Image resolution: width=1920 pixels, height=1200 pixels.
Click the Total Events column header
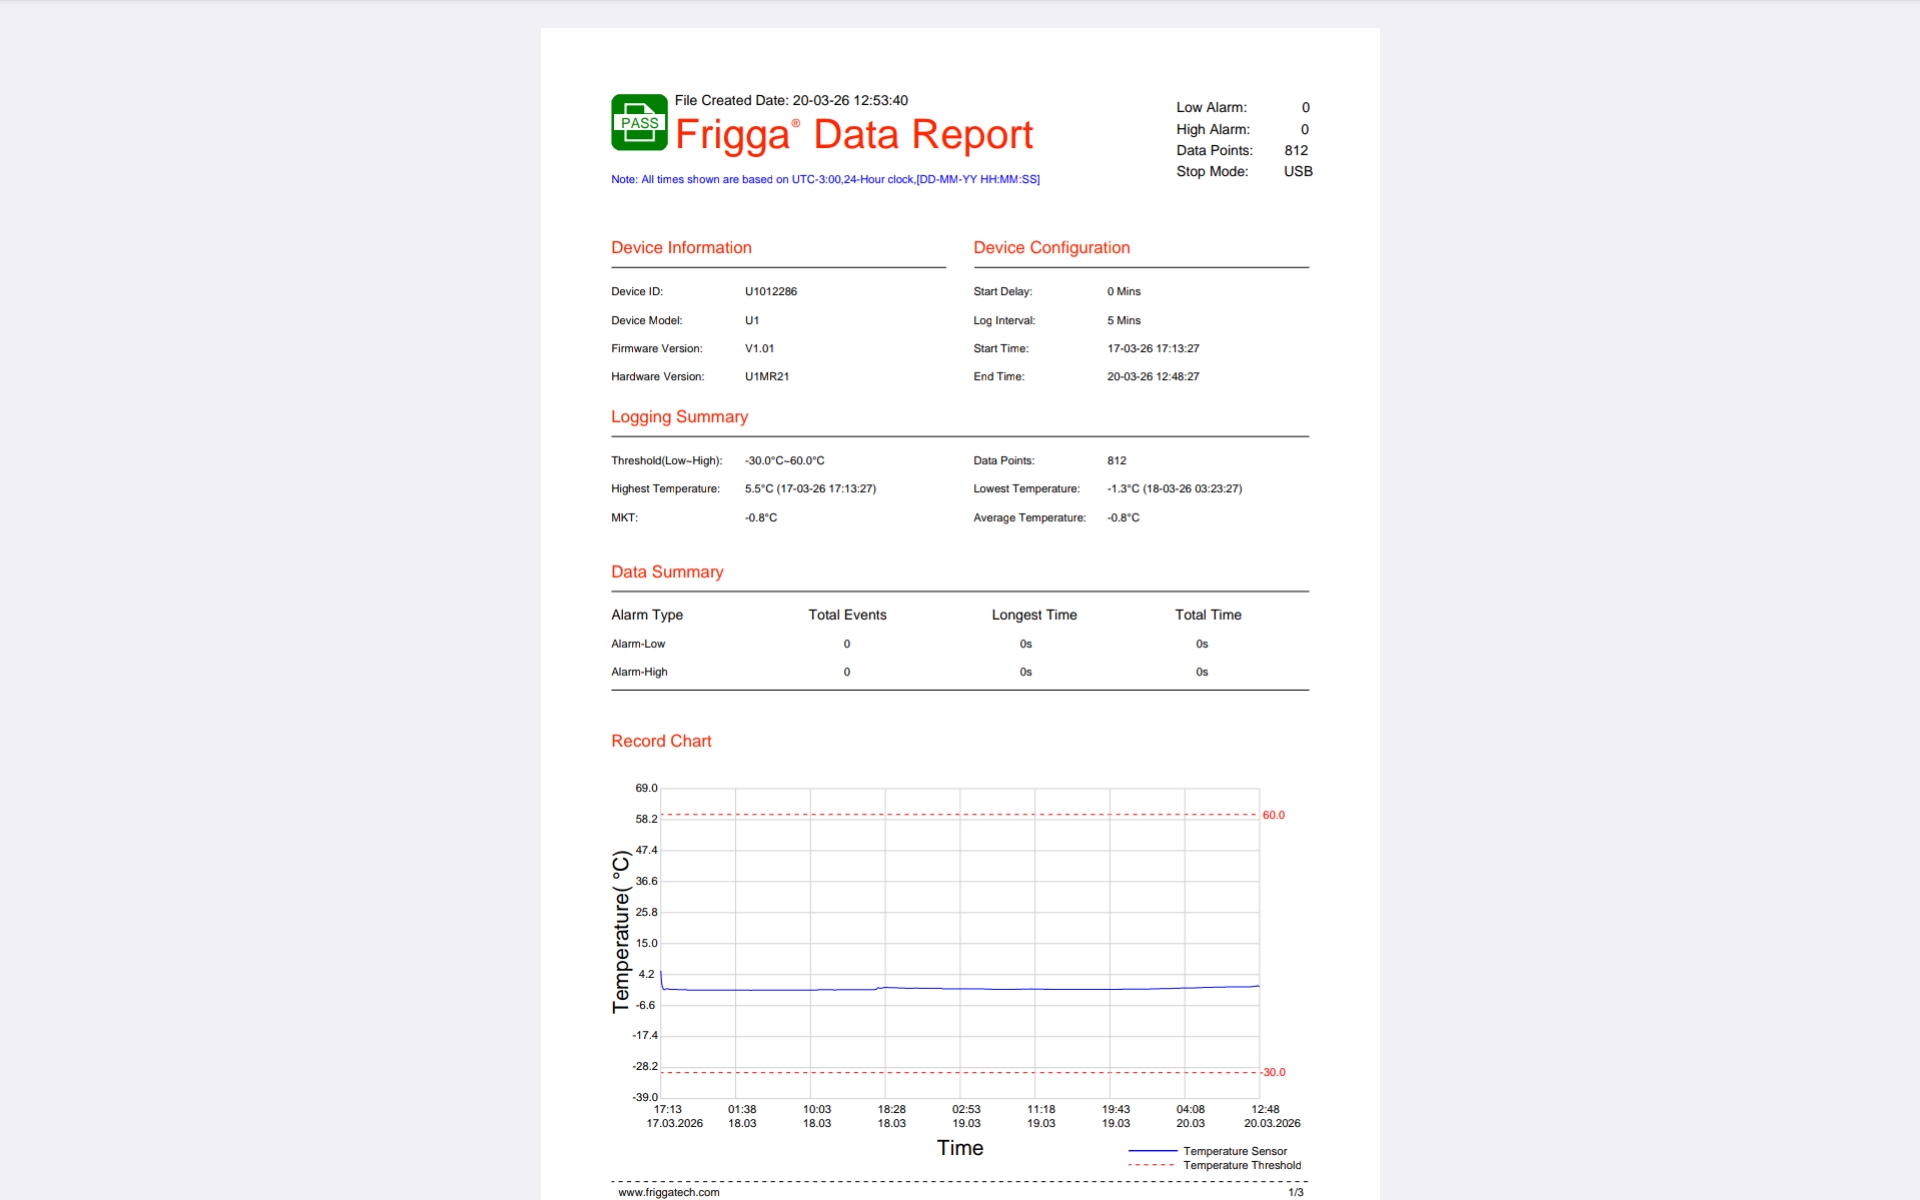pyautogui.click(x=847, y=615)
